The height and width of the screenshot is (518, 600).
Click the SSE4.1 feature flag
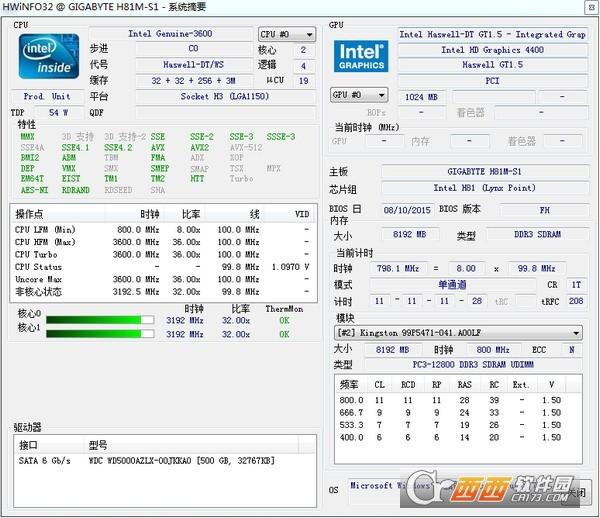(75, 147)
